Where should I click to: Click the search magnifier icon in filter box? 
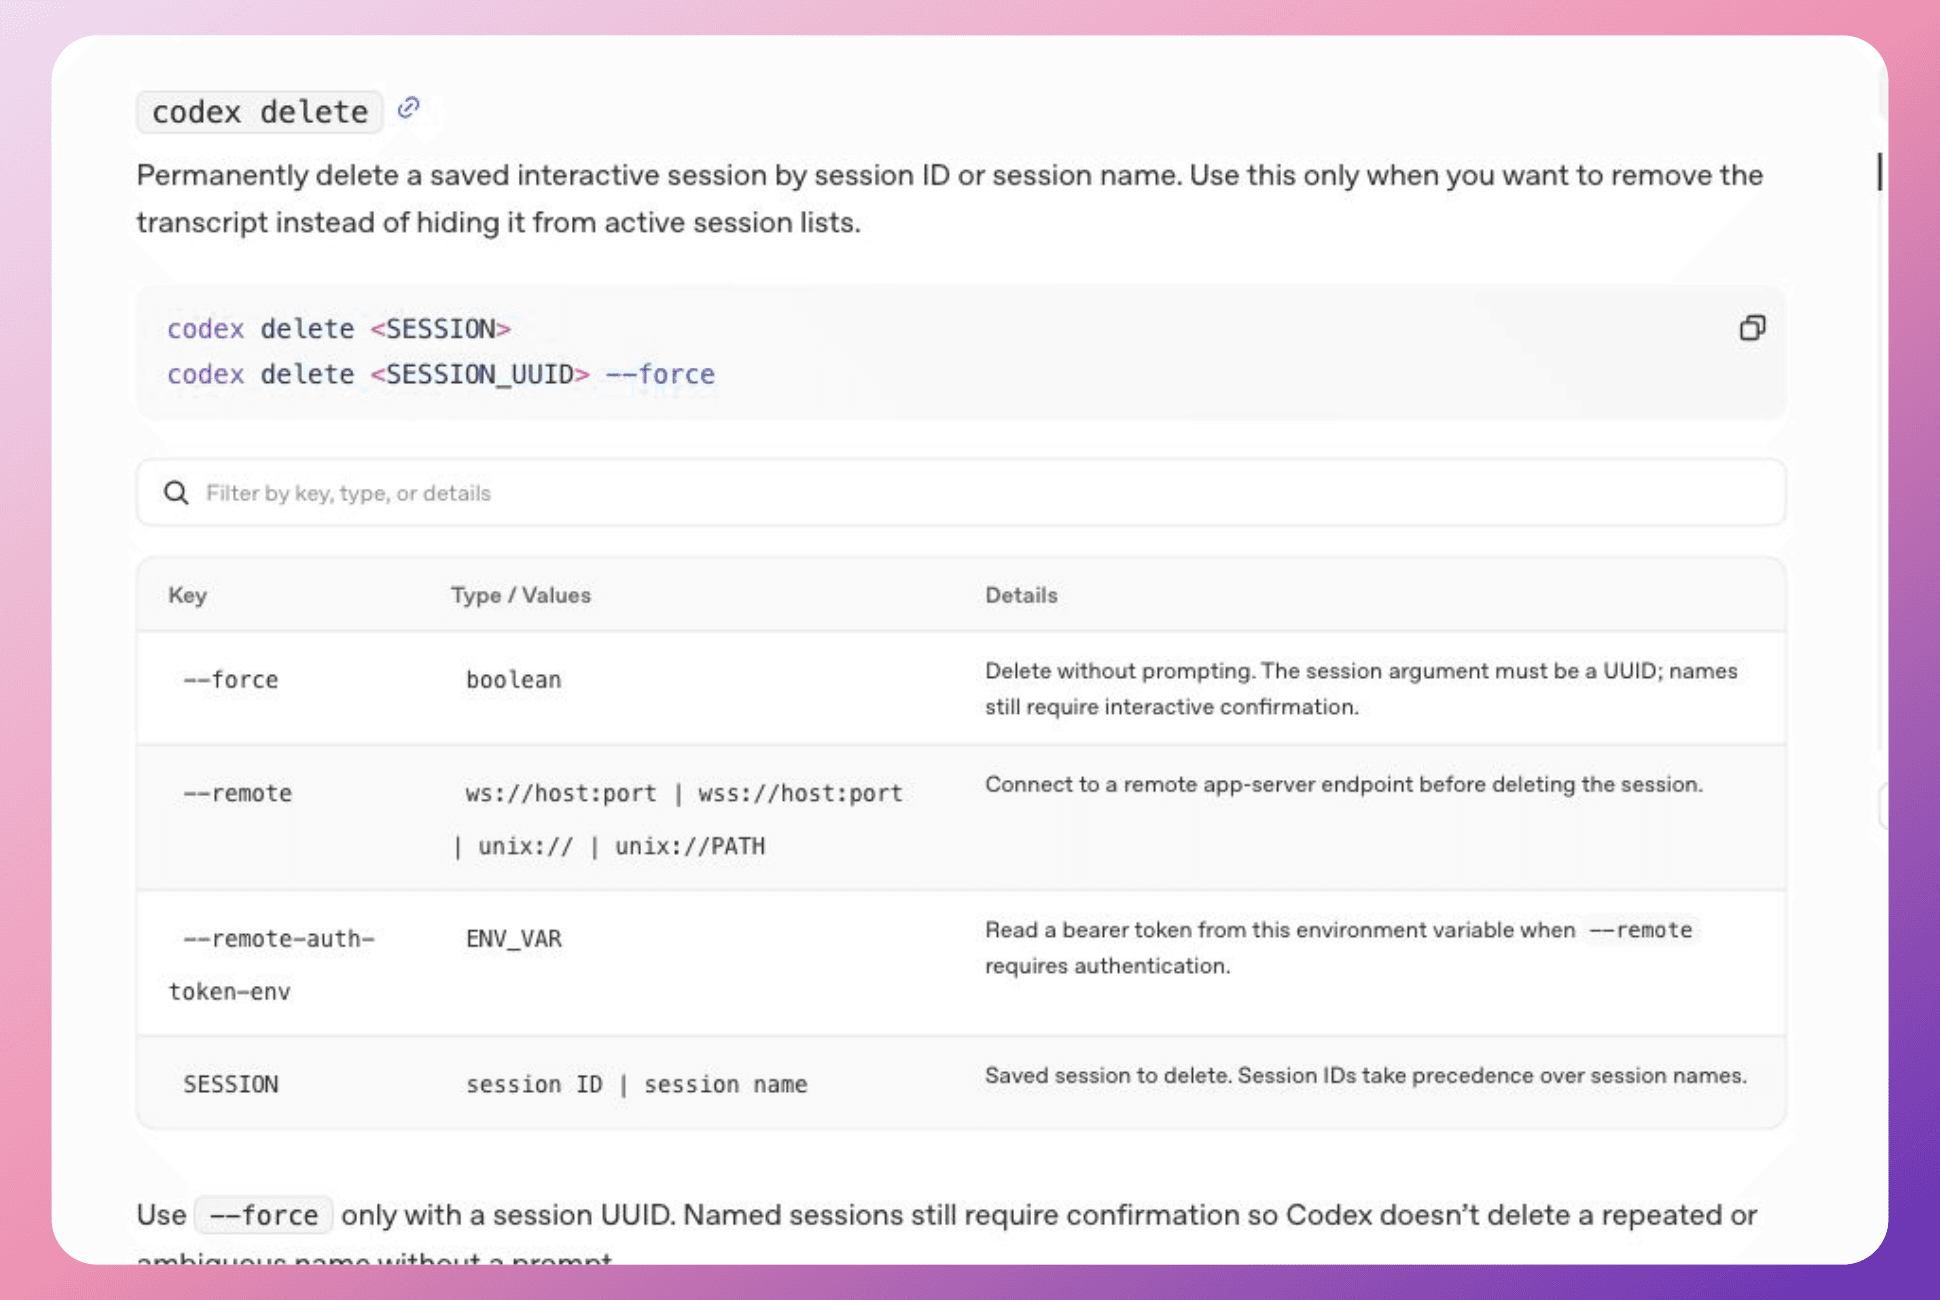coord(176,493)
